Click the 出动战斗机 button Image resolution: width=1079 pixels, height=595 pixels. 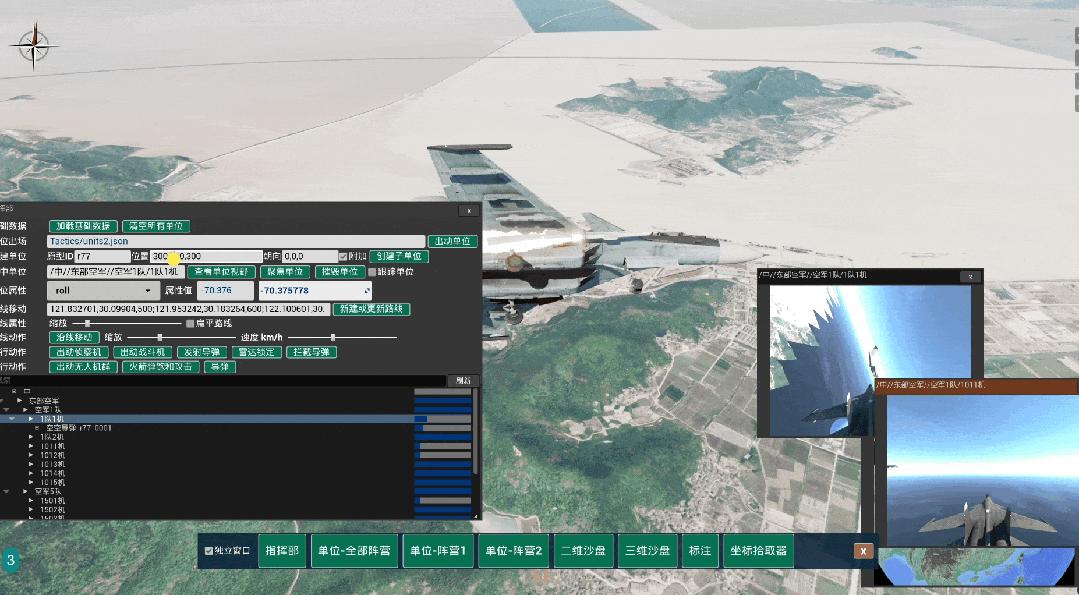point(142,351)
